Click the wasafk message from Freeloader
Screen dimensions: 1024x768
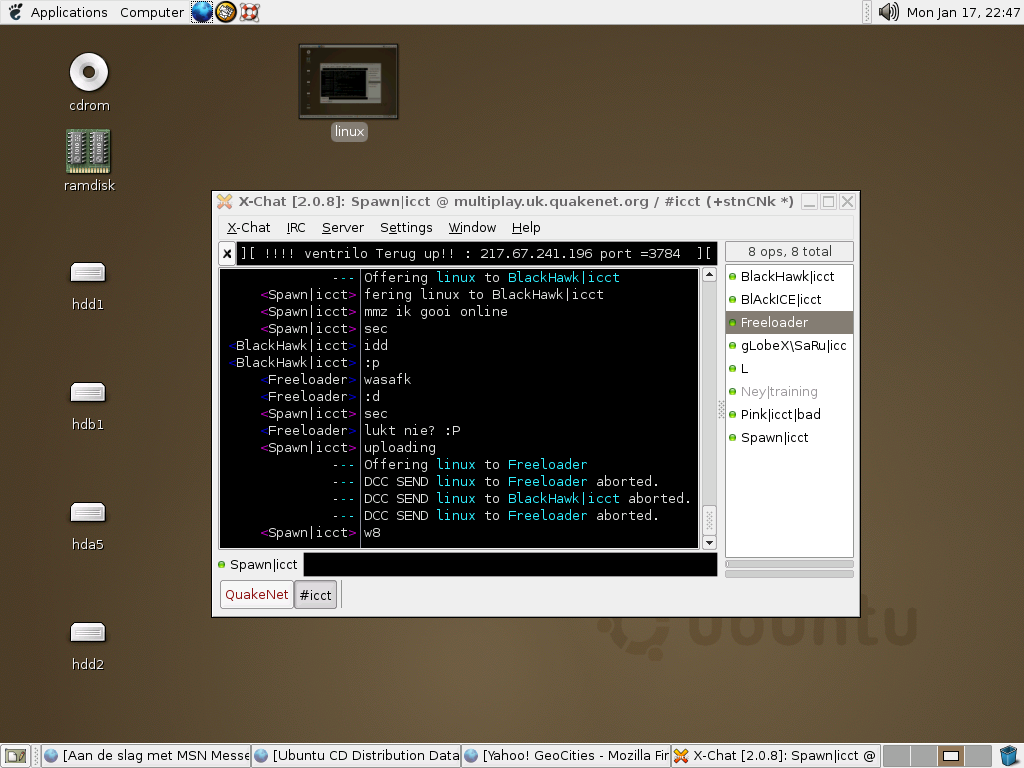click(387, 379)
